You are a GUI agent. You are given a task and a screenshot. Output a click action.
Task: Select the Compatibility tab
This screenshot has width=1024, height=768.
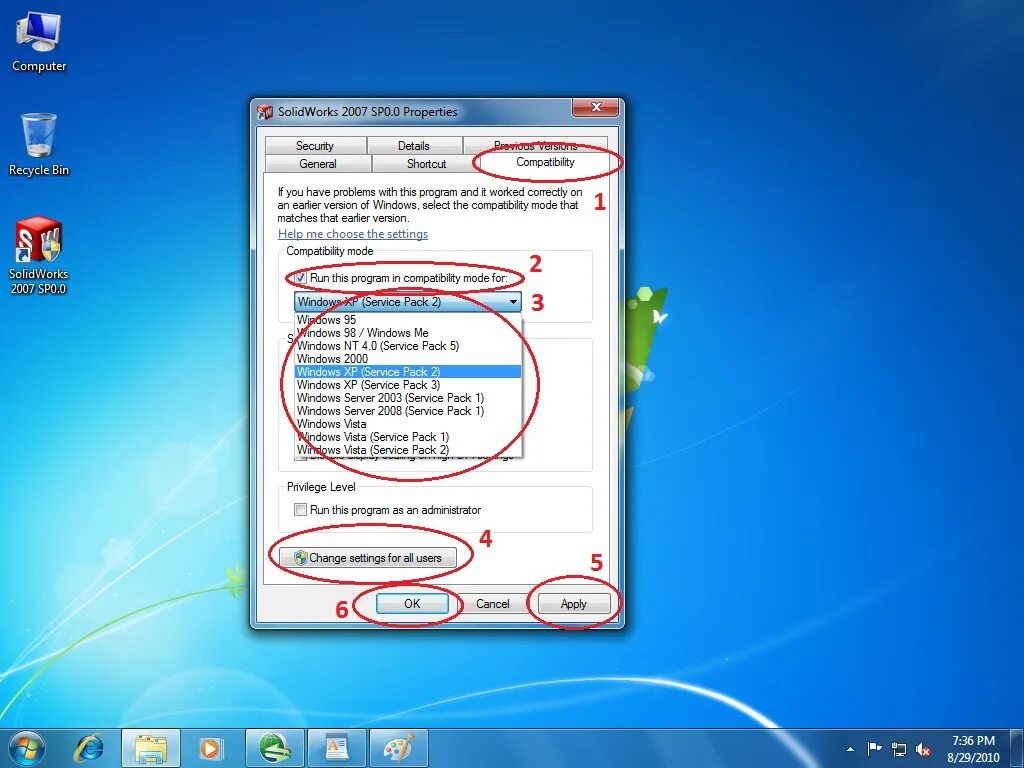pyautogui.click(x=545, y=162)
